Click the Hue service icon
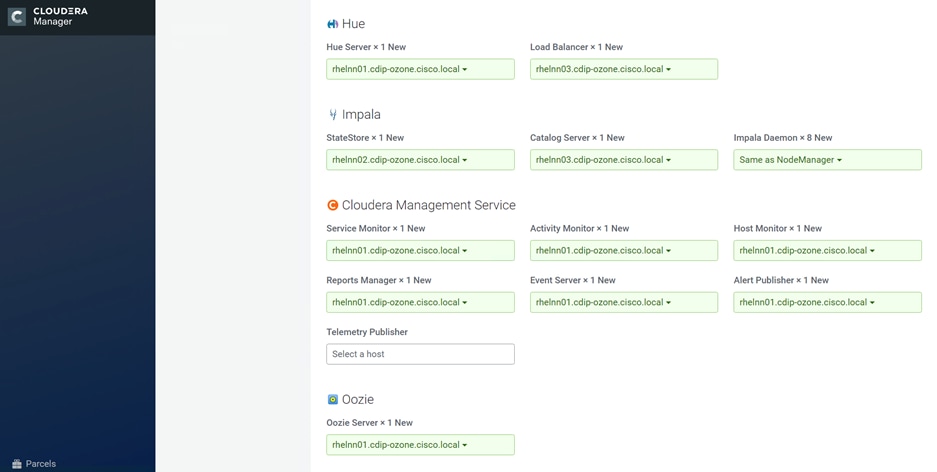The height and width of the screenshot is (472, 937). click(x=333, y=24)
